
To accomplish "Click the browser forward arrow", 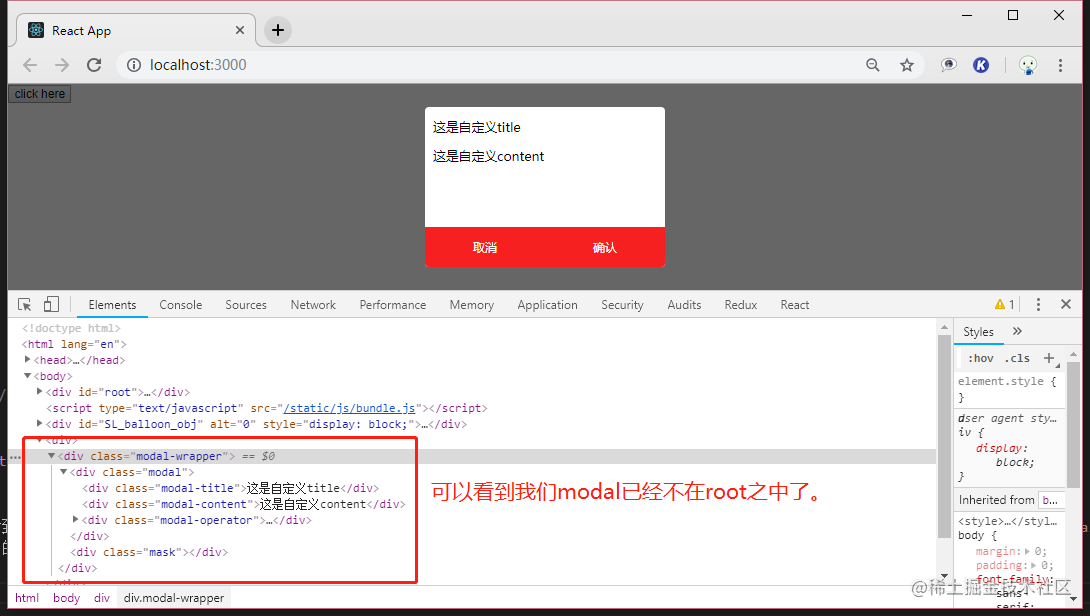I will pyautogui.click(x=62, y=65).
